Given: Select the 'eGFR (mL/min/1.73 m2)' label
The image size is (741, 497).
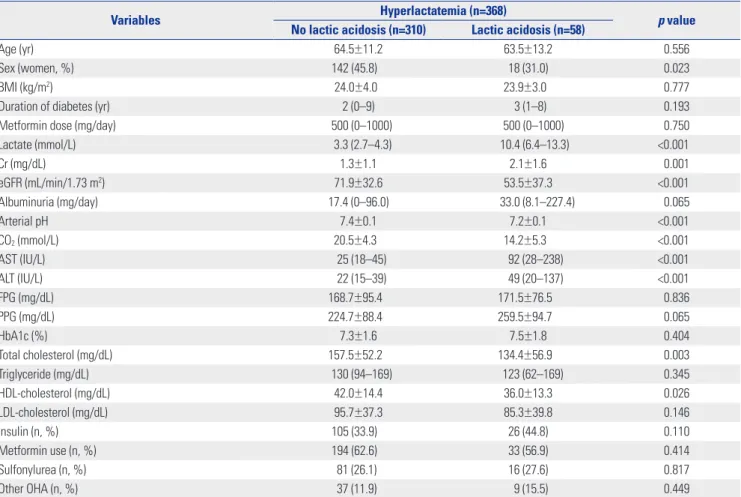Looking at the screenshot, I should click(x=52, y=183).
